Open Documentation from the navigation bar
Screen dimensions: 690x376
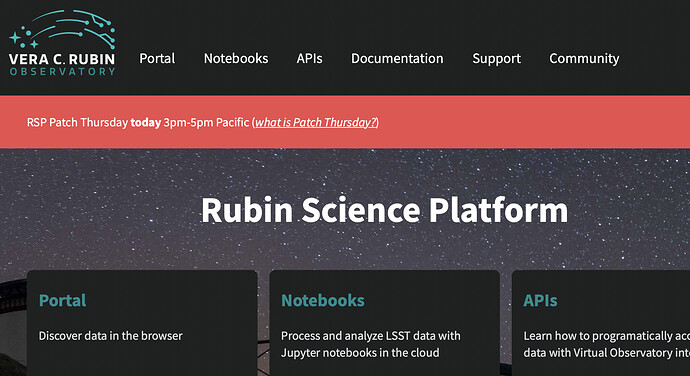point(397,59)
